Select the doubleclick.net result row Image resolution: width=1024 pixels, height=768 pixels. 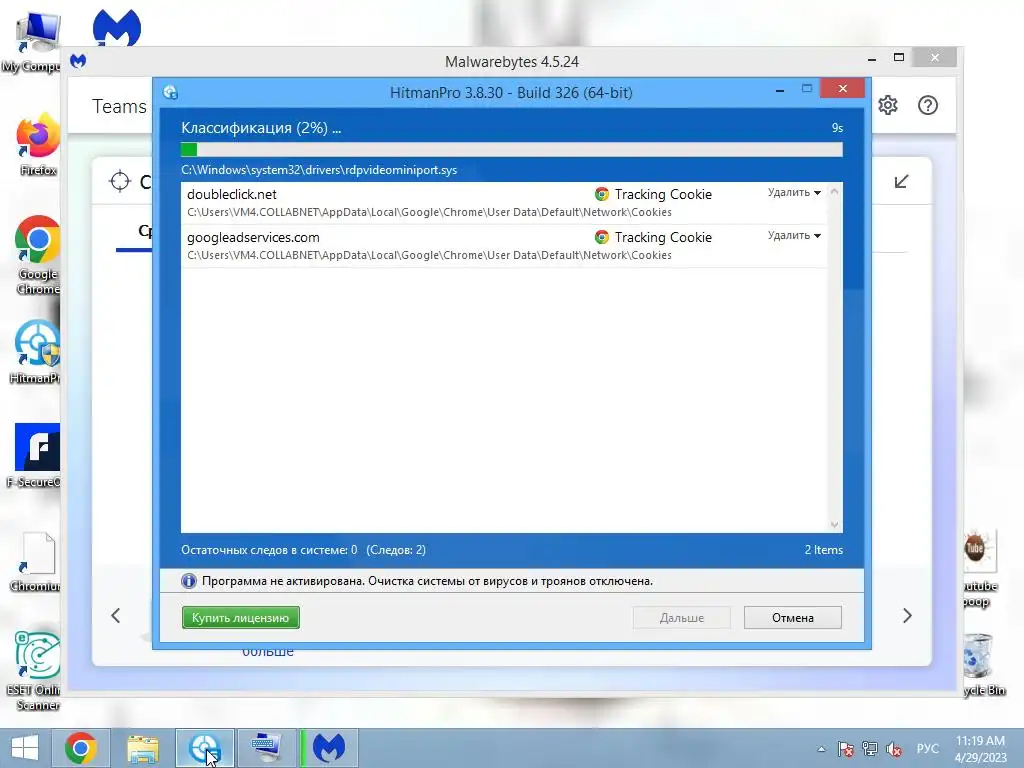(x=504, y=203)
